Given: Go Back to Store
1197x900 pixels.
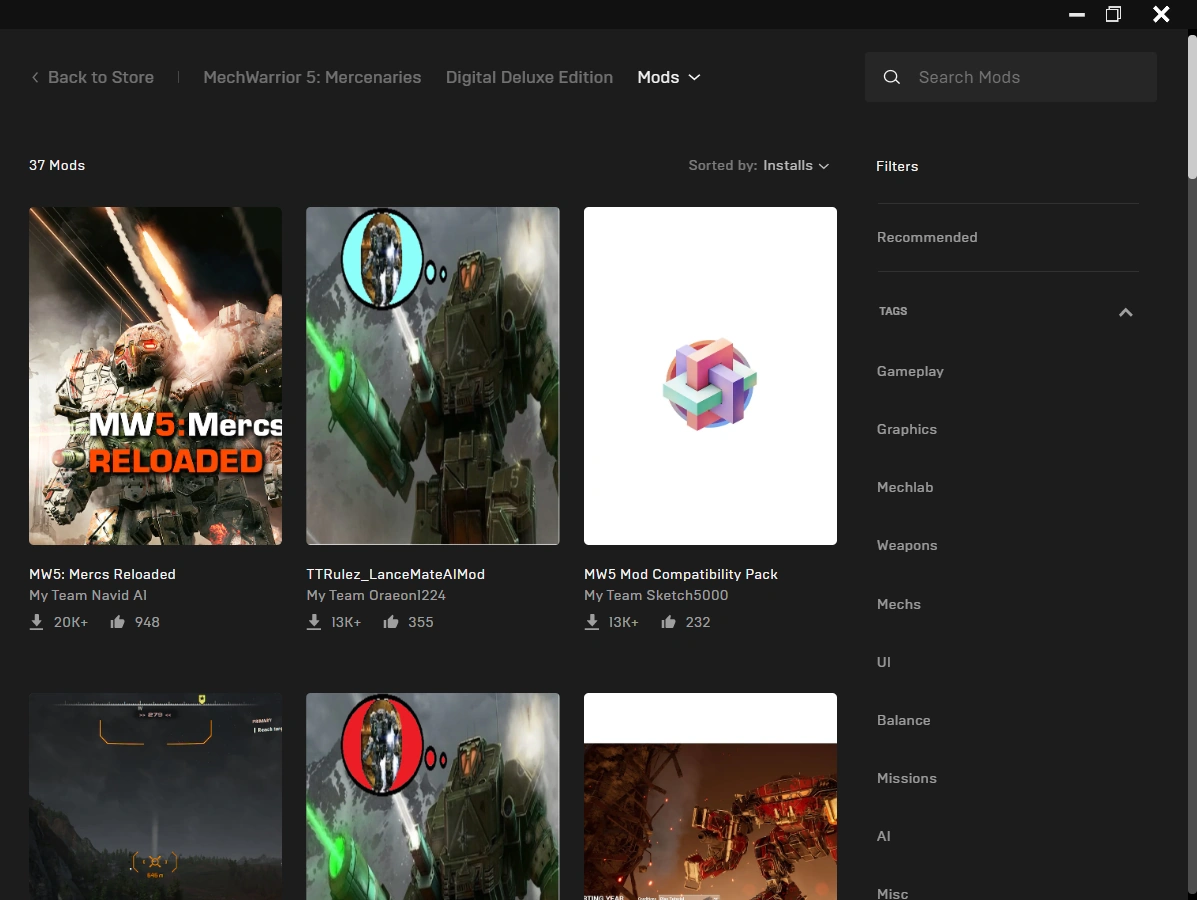Looking at the screenshot, I should (x=101, y=77).
